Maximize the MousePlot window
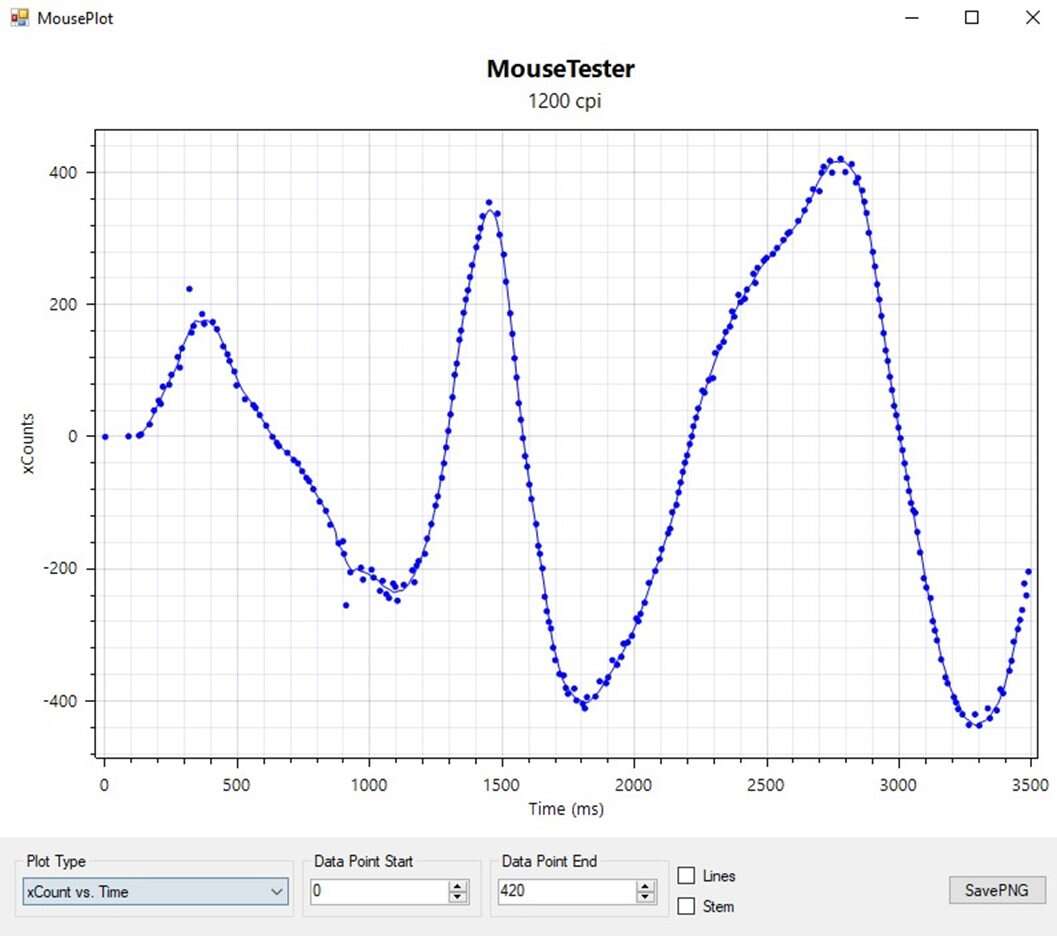 pyautogui.click(x=971, y=18)
